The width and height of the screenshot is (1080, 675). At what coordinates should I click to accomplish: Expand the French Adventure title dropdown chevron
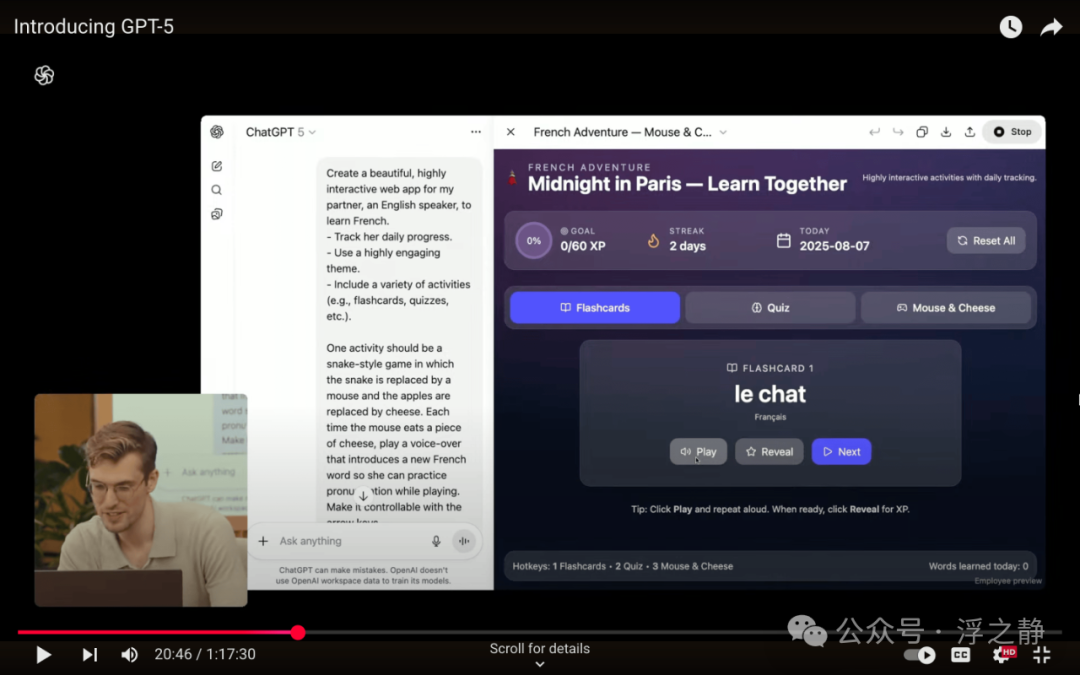(723, 132)
